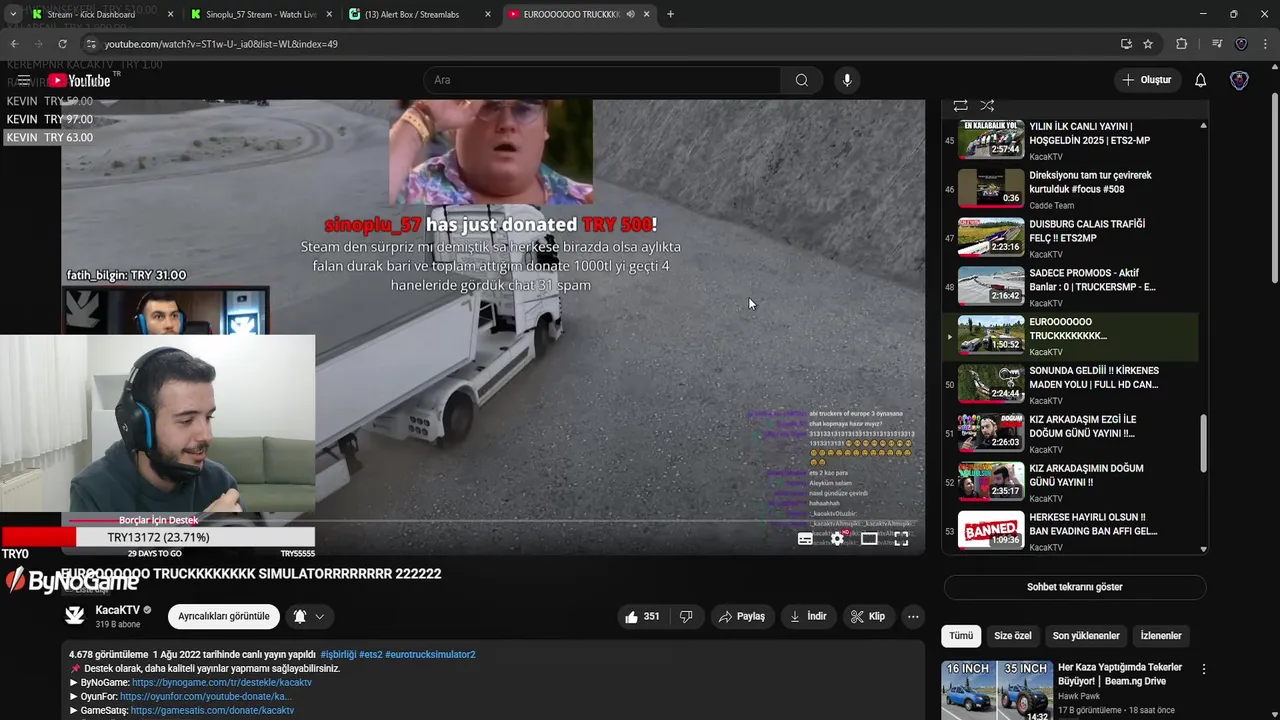Like the video (351 likes)
This screenshot has height=720, width=1280.
tap(642, 617)
